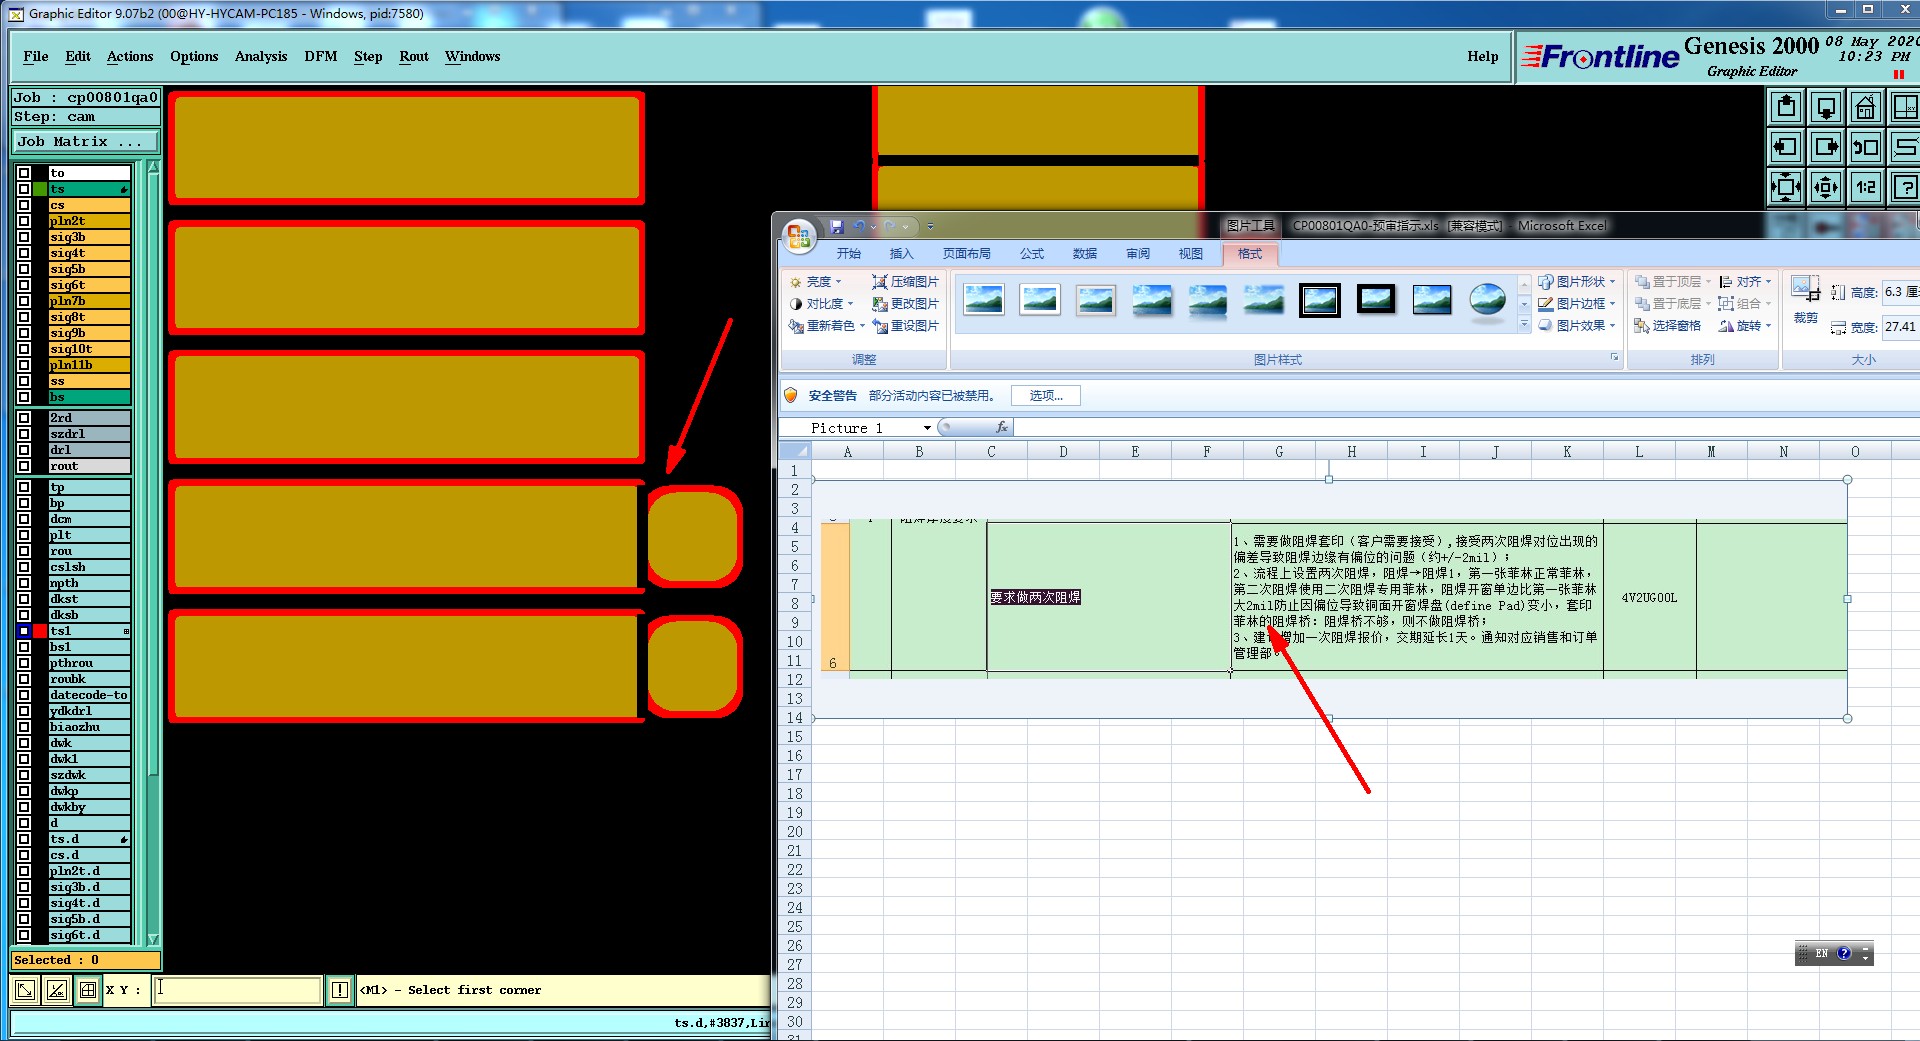Toggle the checkbox for layer 'rout'
Screen dimensions: 1920x1041
24,466
